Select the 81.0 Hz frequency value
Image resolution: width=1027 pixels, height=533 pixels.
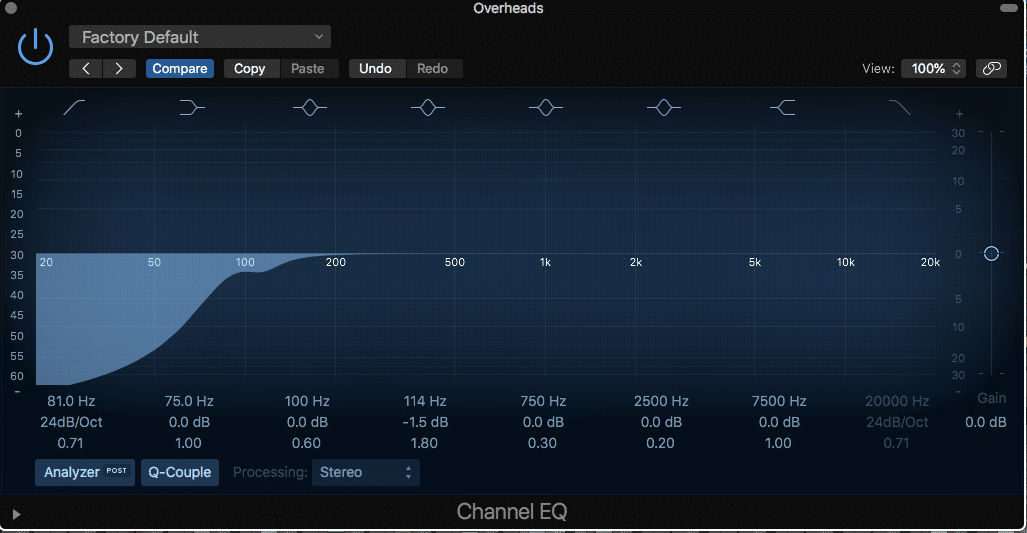tap(71, 401)
